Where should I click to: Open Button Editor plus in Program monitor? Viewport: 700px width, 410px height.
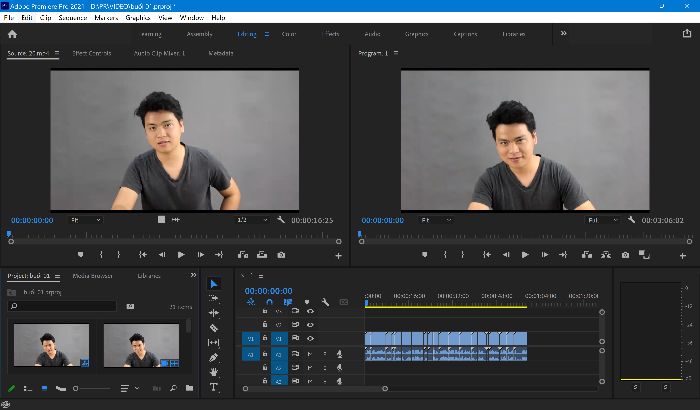pos(683,255)
